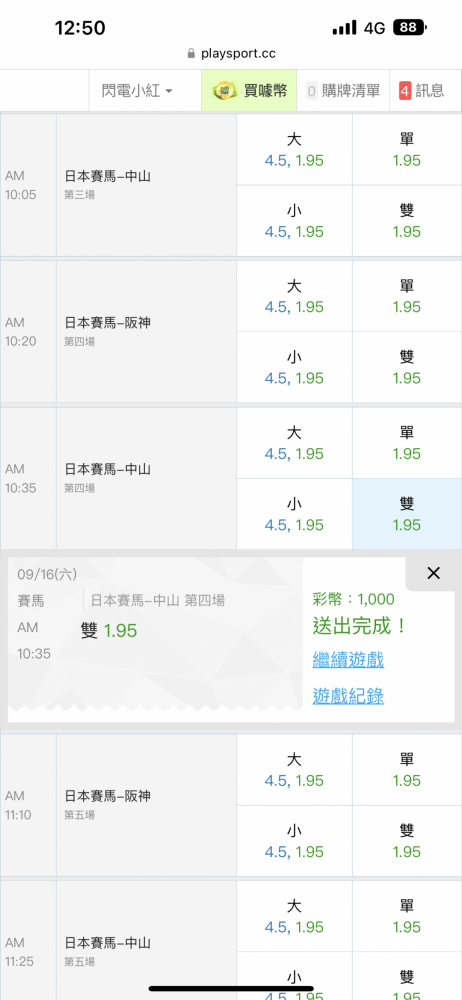This screenshot has width=462, height=1000.
Task: Select 大 4.5 for 10:20 阪神 第四場
Action: [x=294, y=296]
